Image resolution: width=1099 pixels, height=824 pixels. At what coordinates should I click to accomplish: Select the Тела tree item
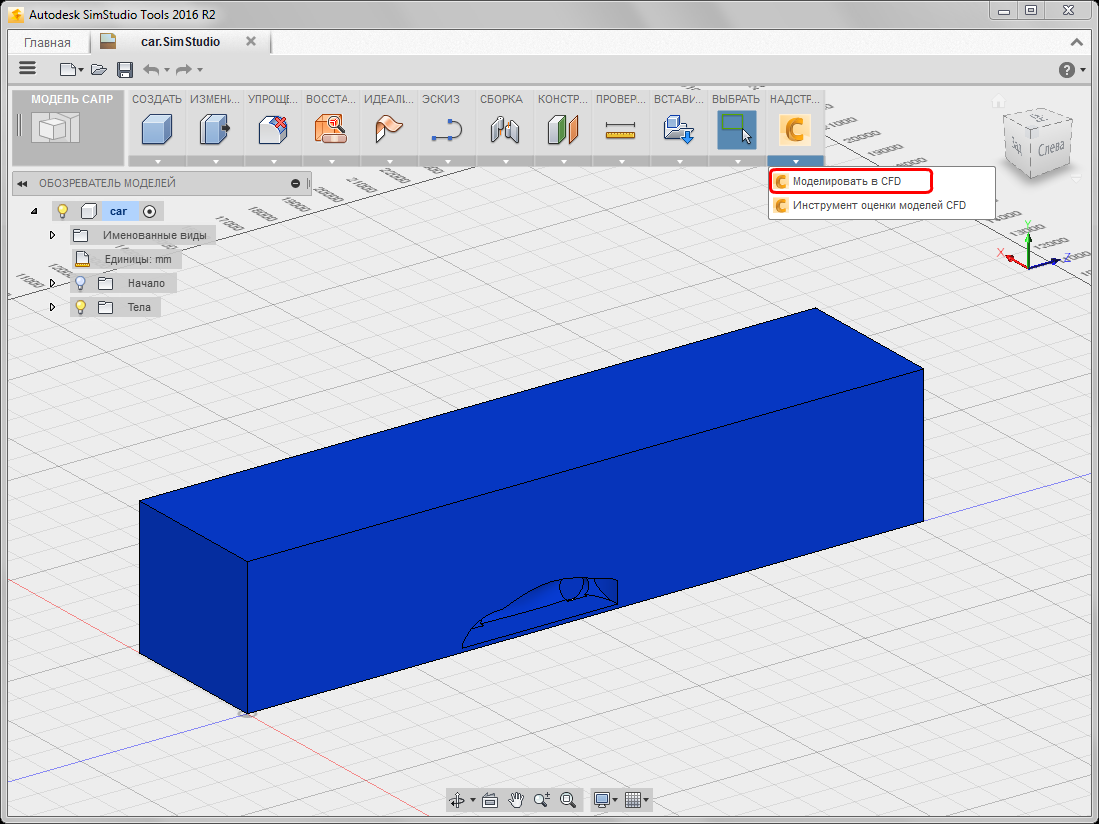139,307
